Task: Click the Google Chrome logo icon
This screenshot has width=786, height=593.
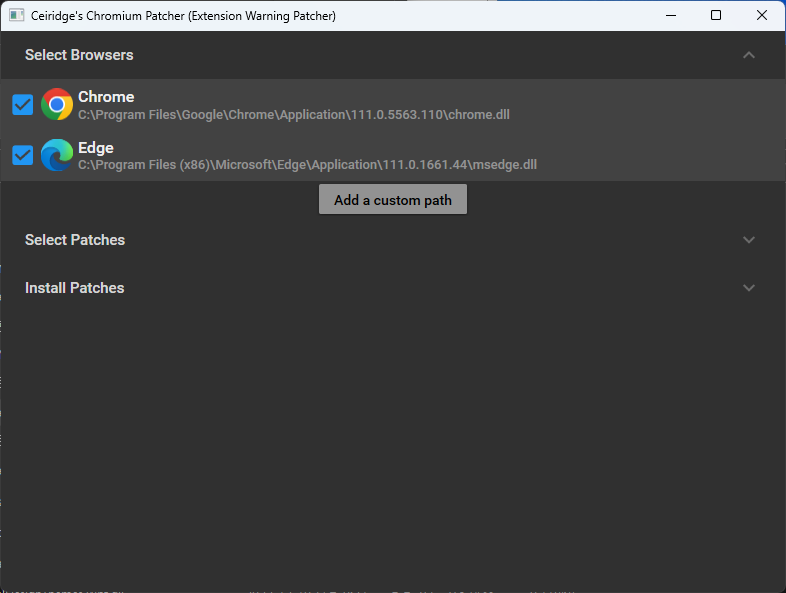Action: tap(57, 104)
